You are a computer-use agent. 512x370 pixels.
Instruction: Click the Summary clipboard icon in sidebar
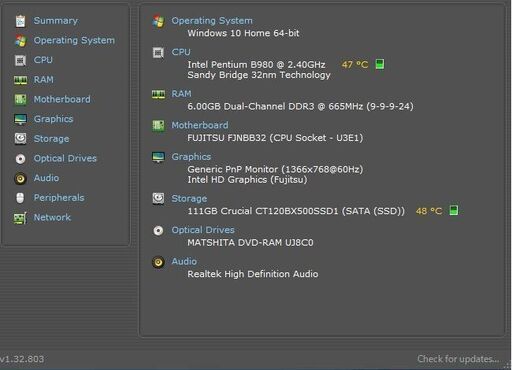pos(20,21)
